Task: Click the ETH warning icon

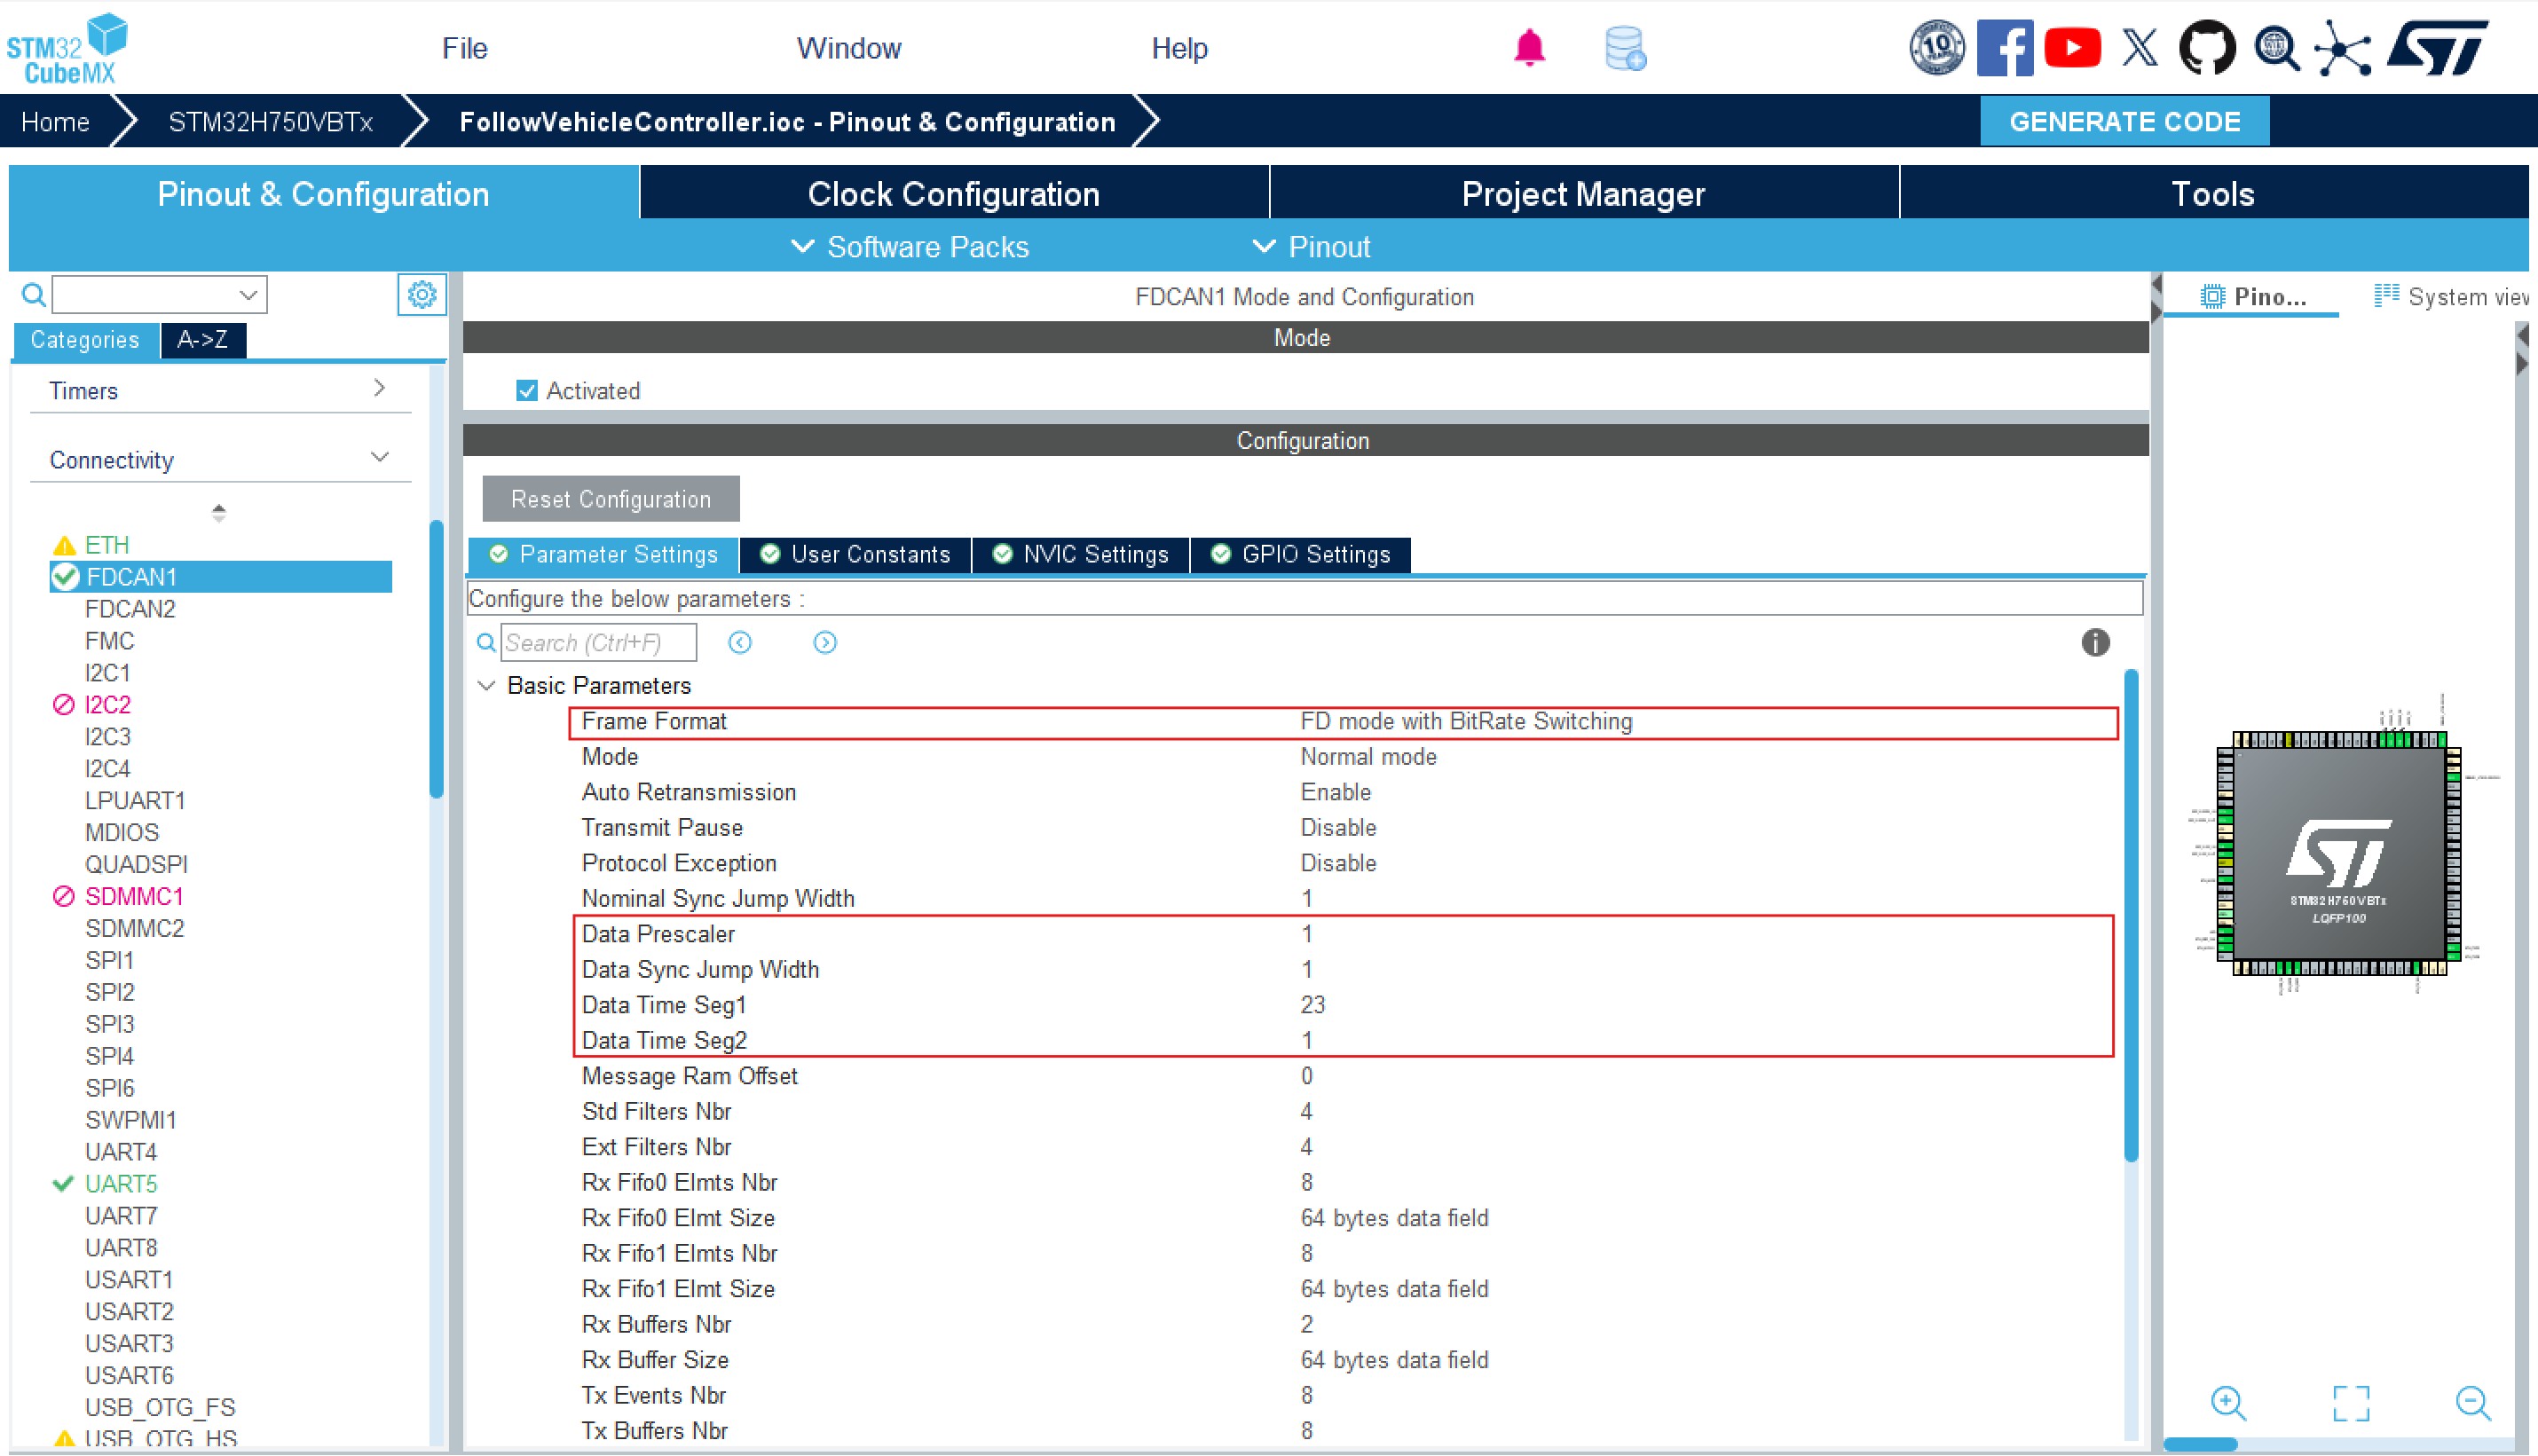Action: coord(64,545)
